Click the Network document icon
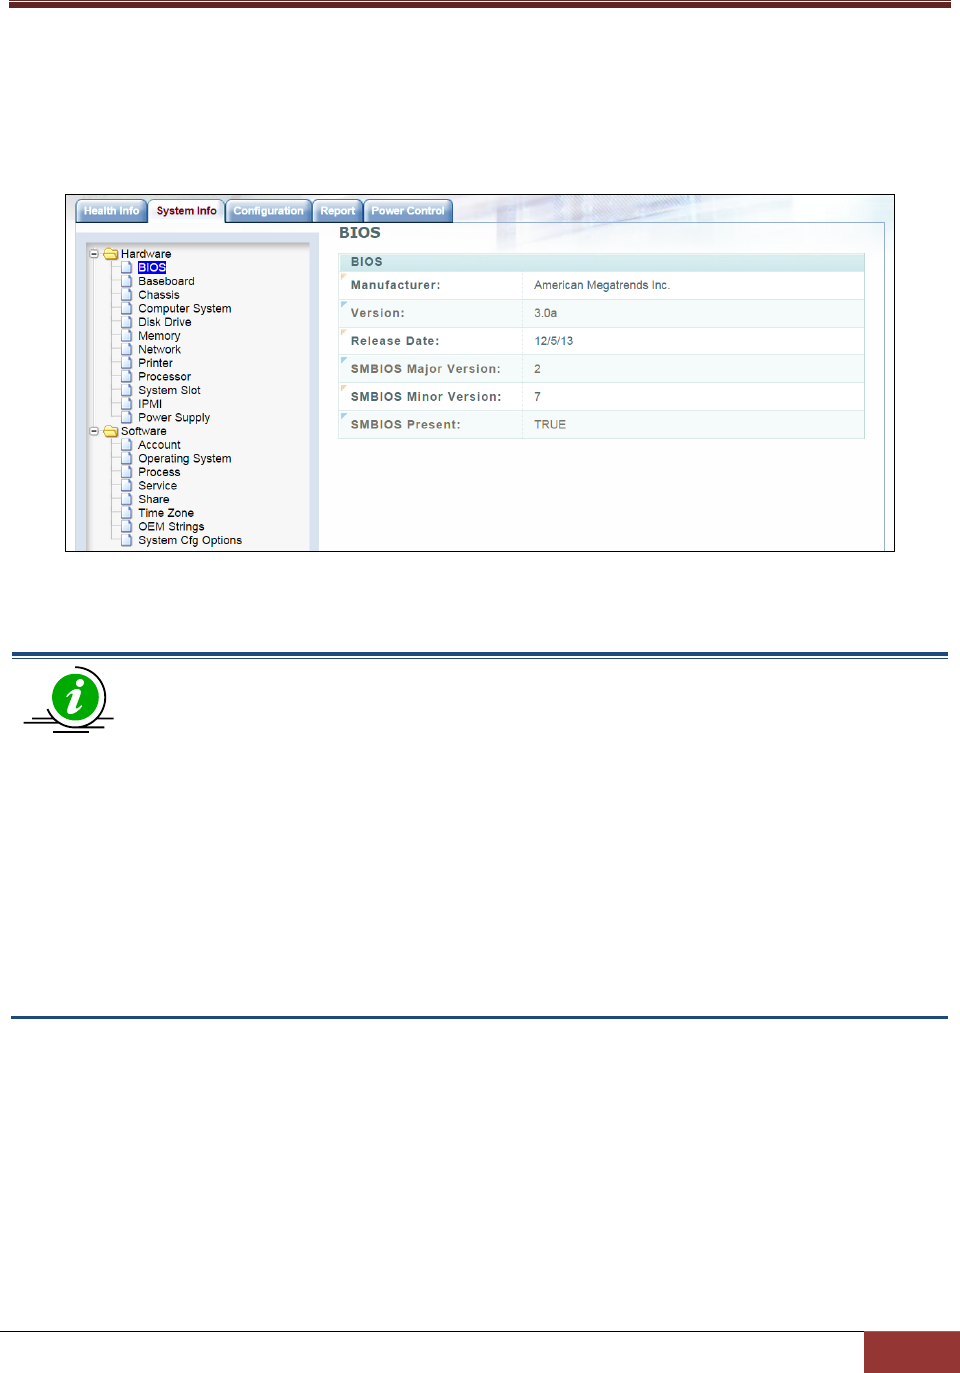Screen dimensions: 960x1373 tap(127, 349)
